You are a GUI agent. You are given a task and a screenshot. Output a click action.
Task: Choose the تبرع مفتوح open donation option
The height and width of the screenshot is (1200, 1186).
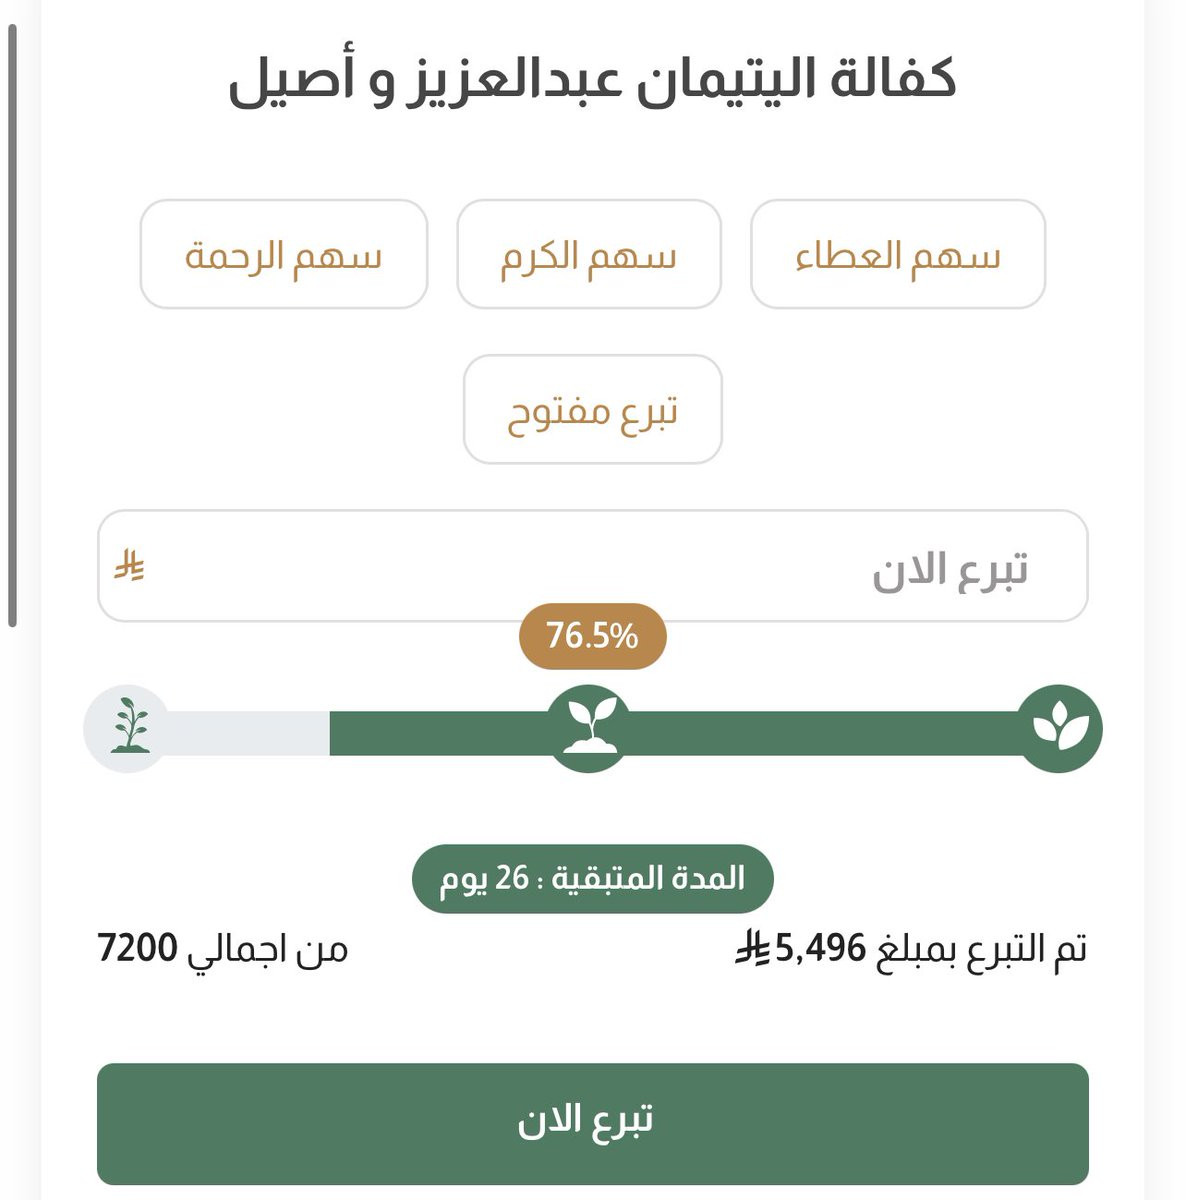click(x=592, y=410)
